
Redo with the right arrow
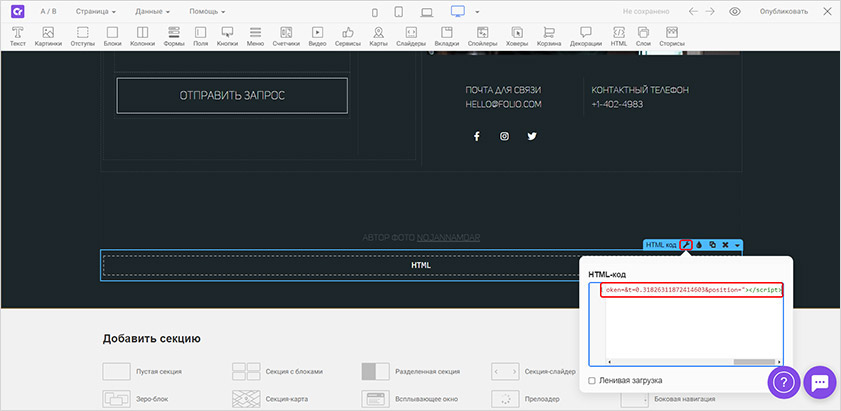click(710, 11)
